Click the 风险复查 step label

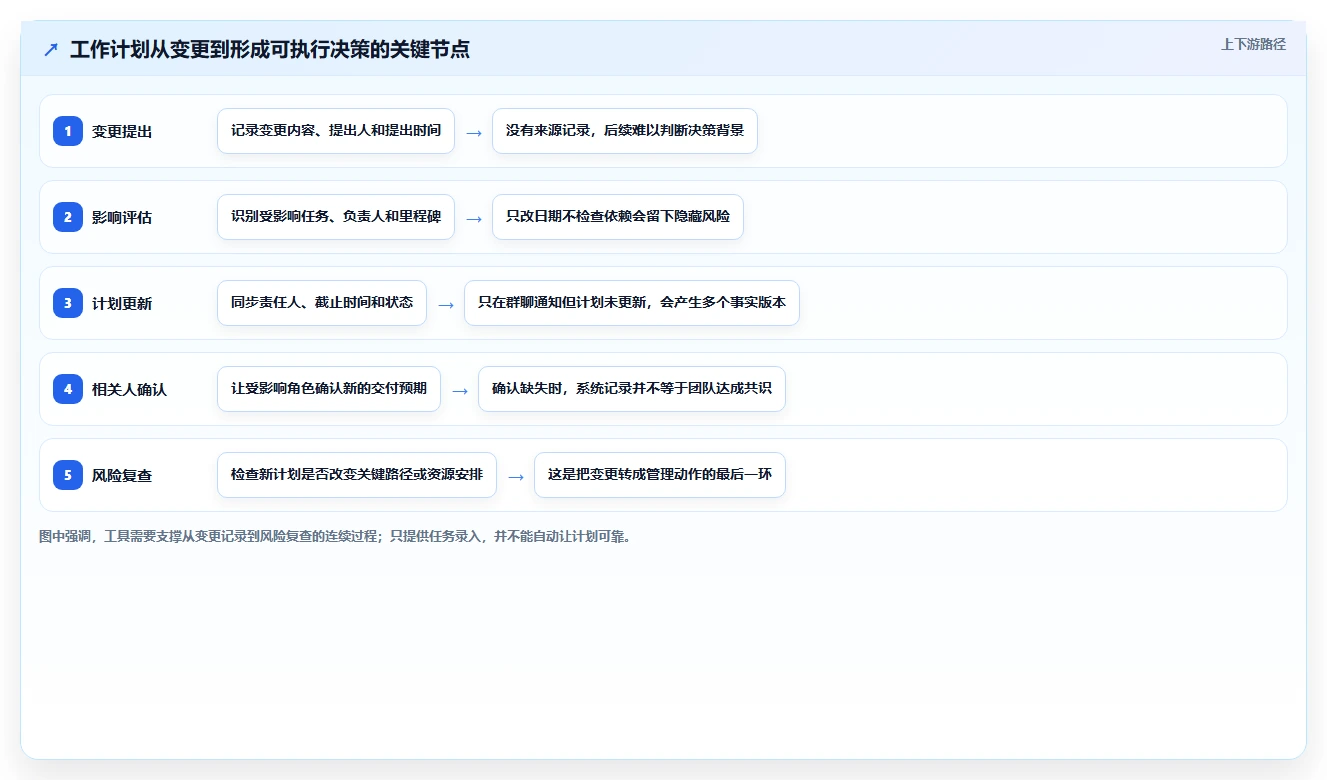(122, 475)
